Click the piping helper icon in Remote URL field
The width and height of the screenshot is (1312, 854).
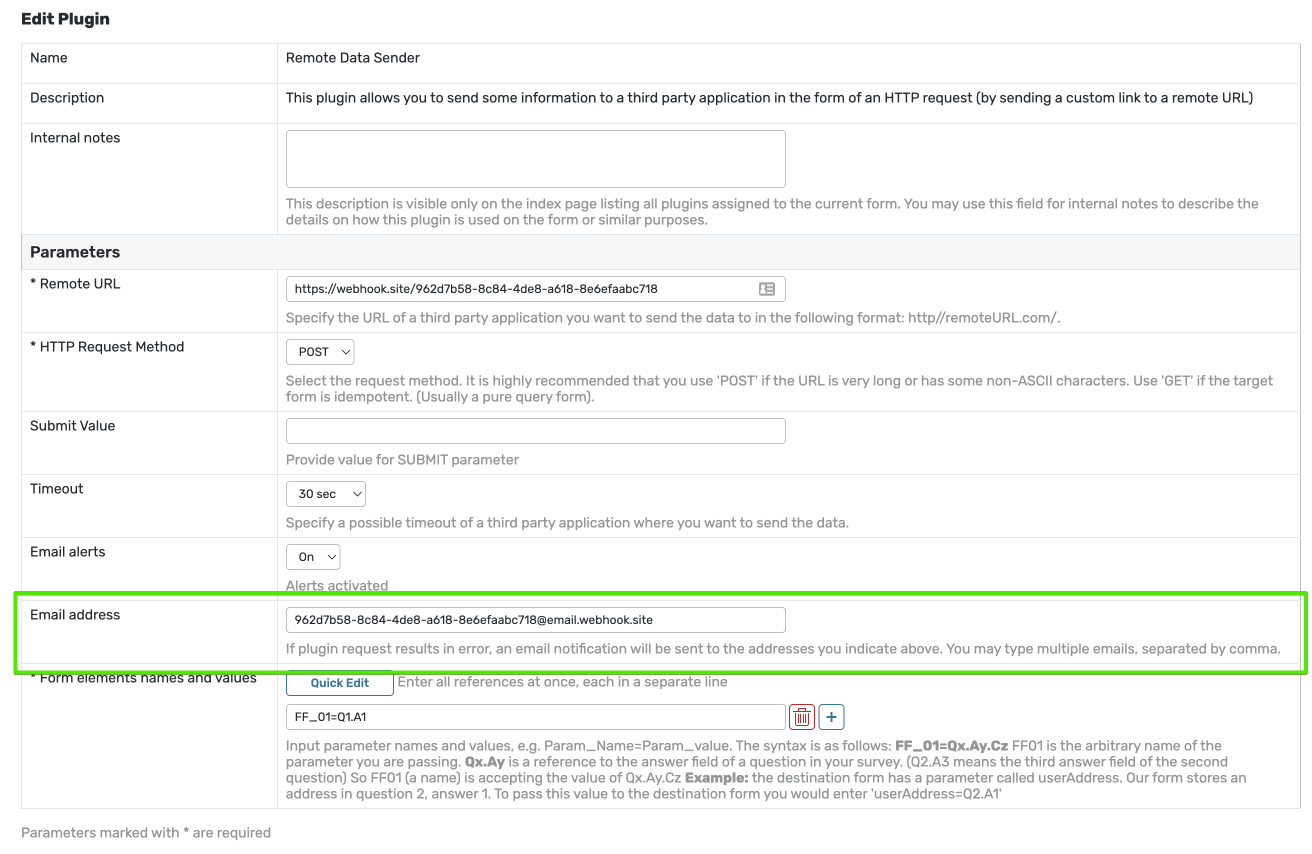click(x=766, y=288)
